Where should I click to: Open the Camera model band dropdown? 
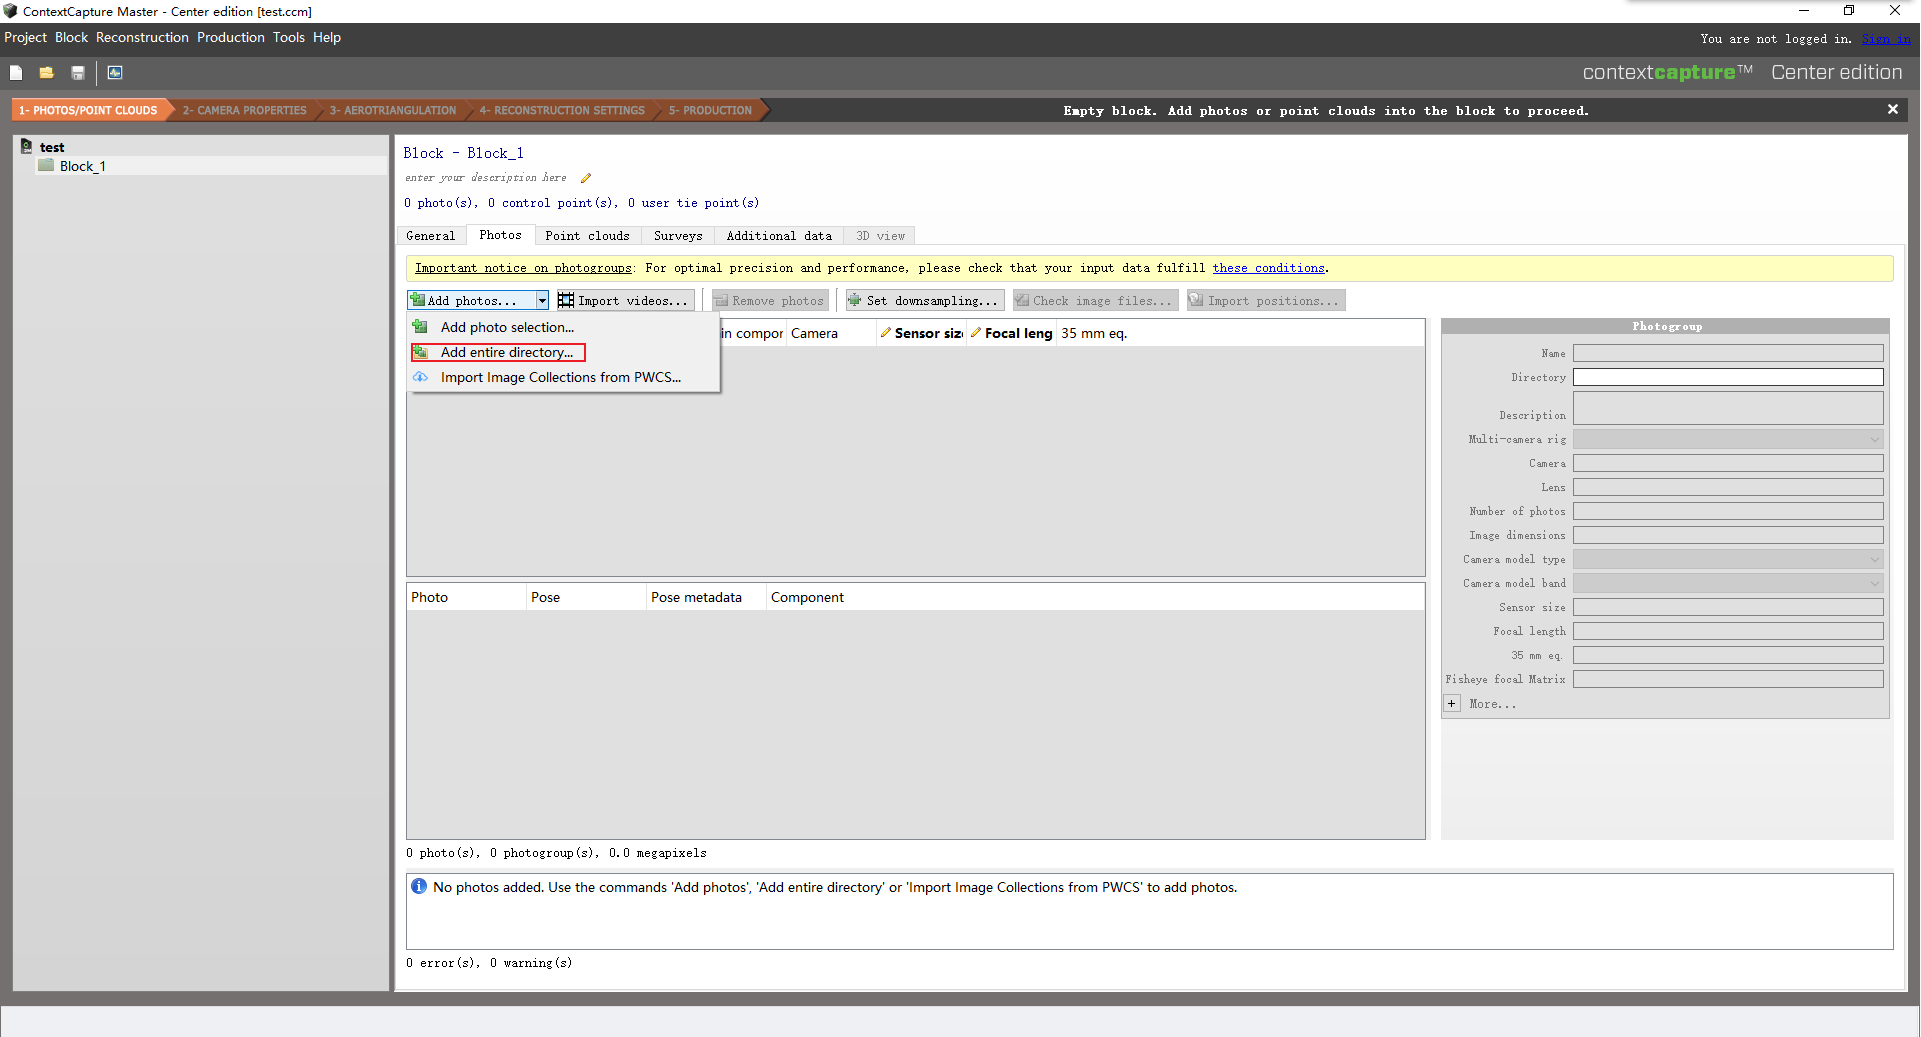click(1727, 583)
